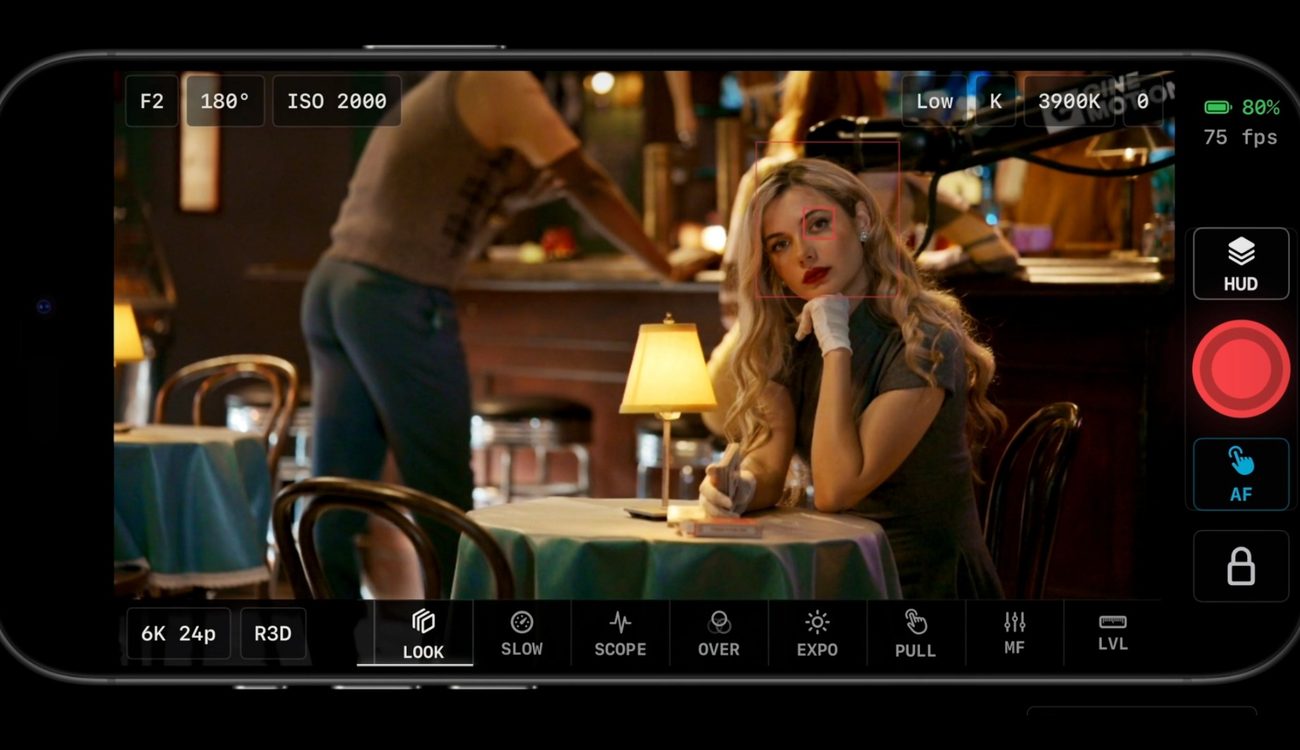Tap the eye-tracking focus box on face

pyautogui.click(x=820, y=222)
